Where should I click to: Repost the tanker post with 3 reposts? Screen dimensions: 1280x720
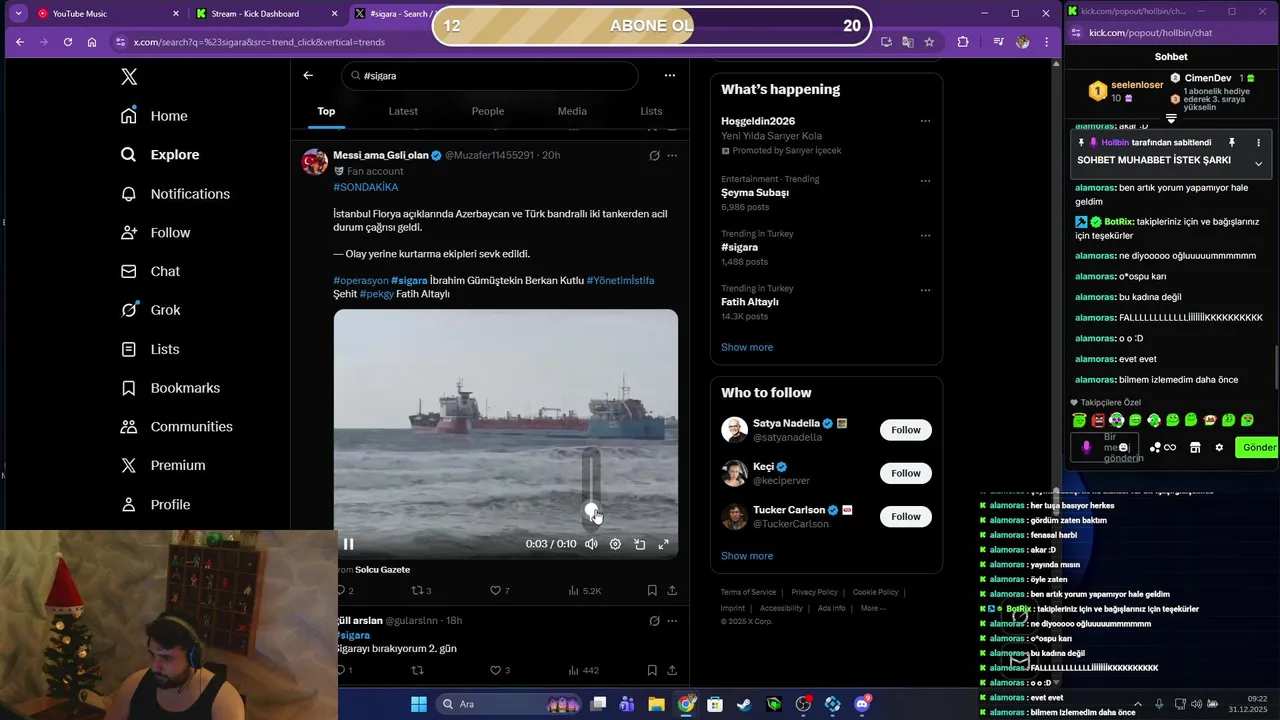[x=421, y=591]
